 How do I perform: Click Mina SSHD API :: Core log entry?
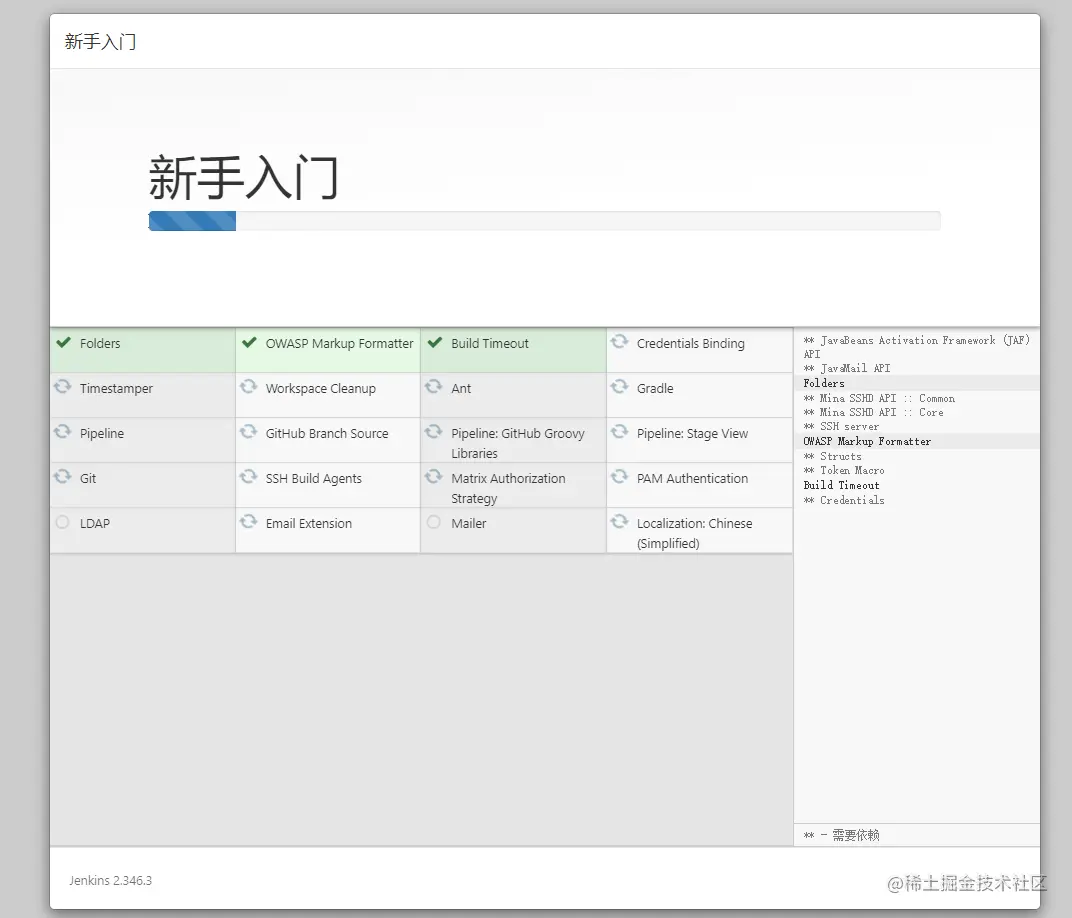(x=874, y=413)
